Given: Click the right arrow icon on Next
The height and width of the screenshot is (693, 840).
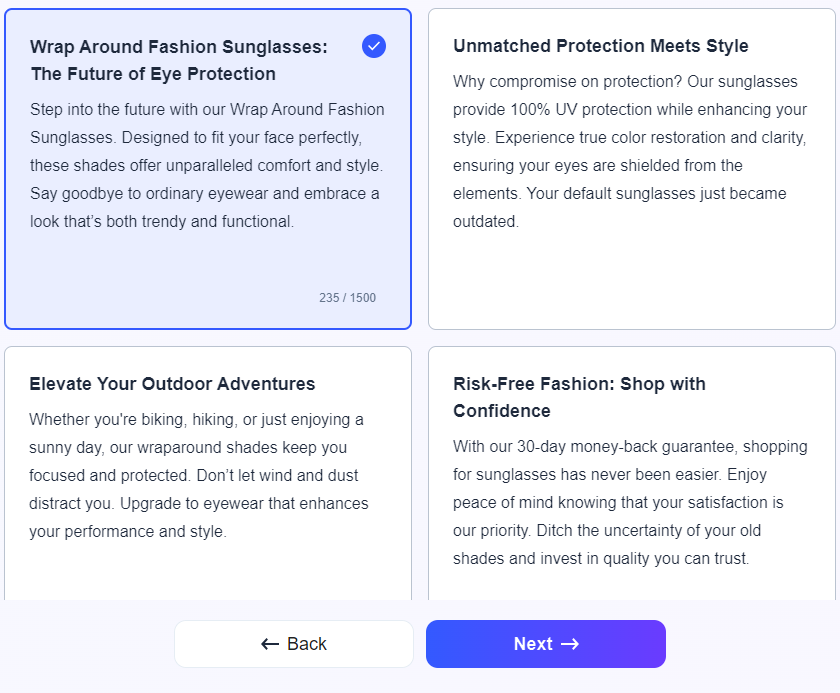Looking at the screenshot, I should (x=570, y=644).
